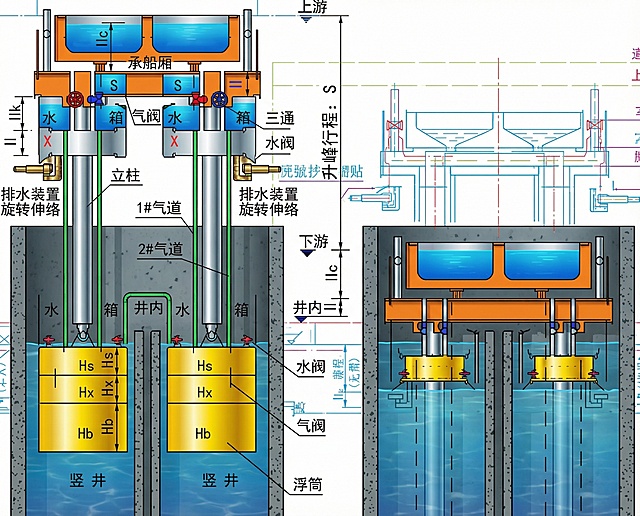Click the 立柱 label

click(x=126, y=176)
